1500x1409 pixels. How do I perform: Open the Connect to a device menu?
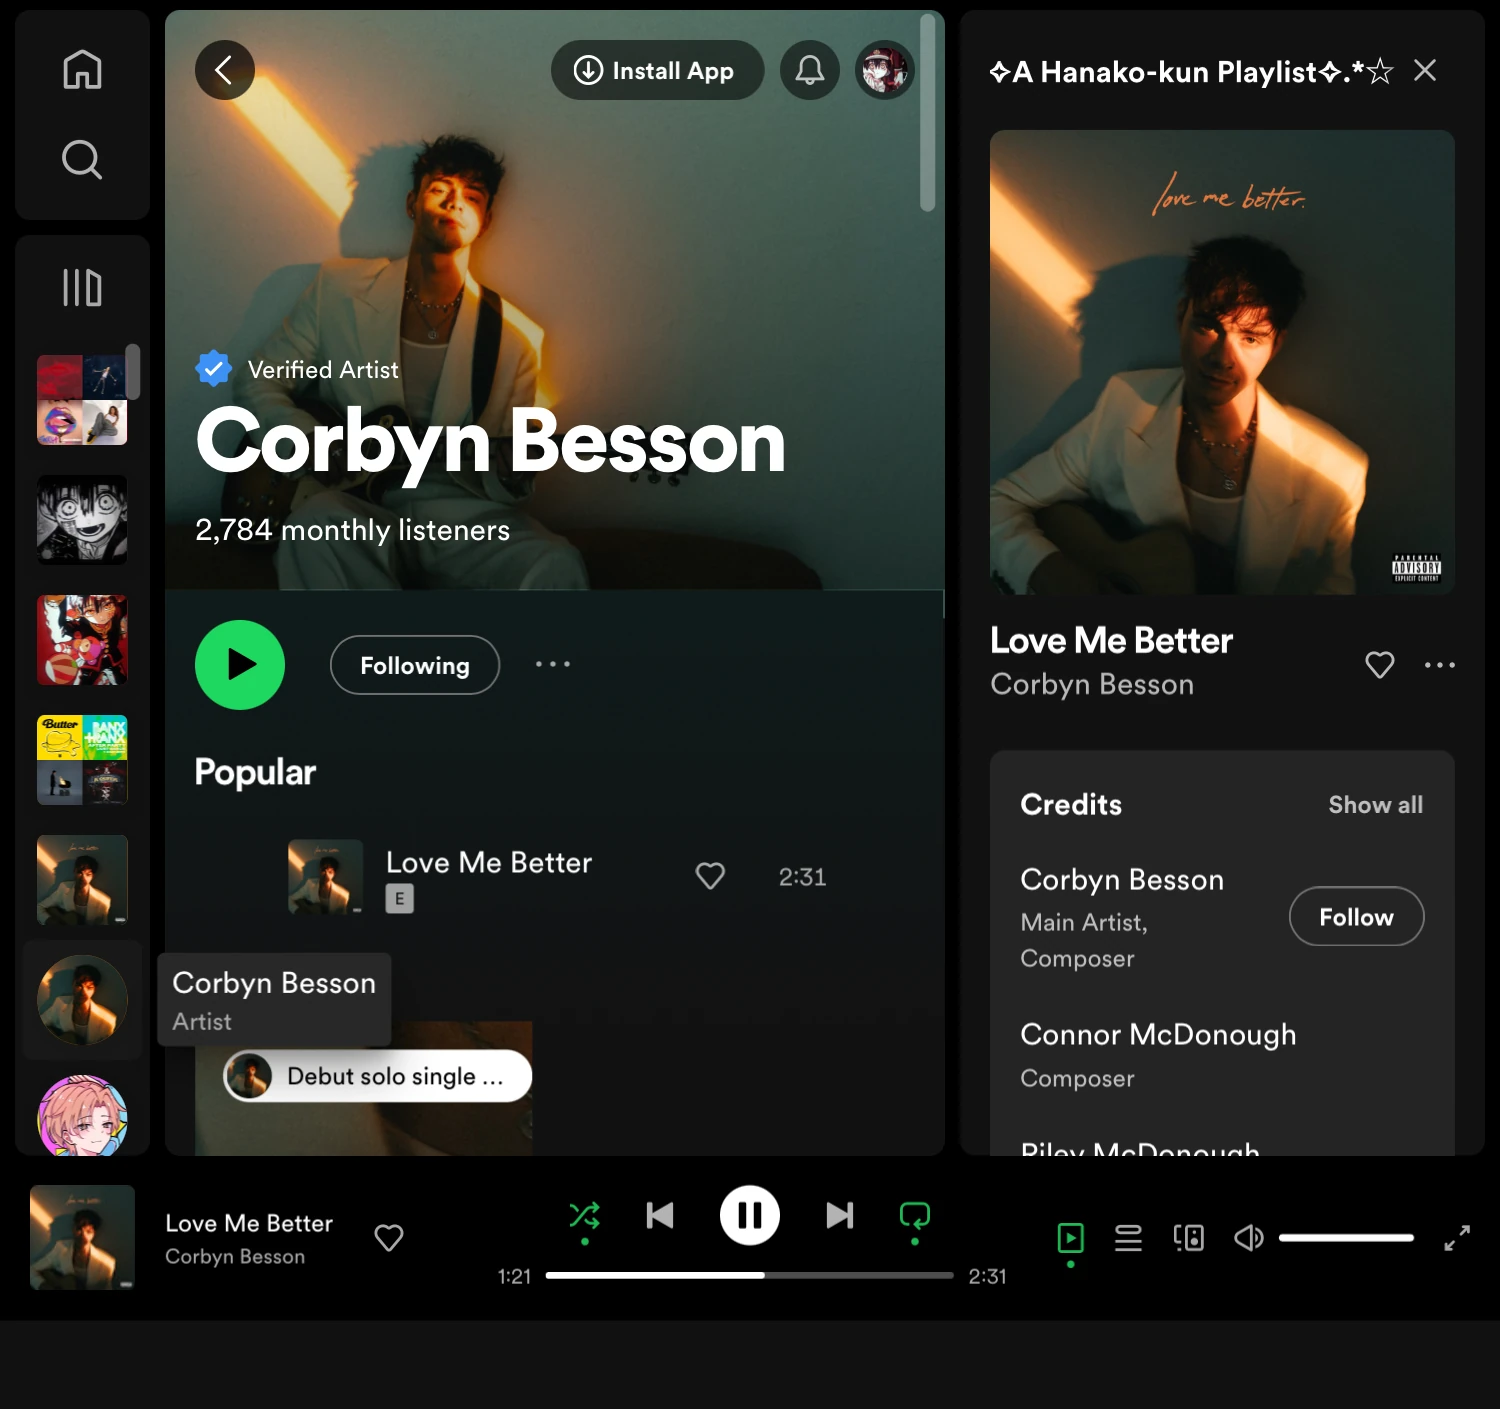[1188, 1237]
